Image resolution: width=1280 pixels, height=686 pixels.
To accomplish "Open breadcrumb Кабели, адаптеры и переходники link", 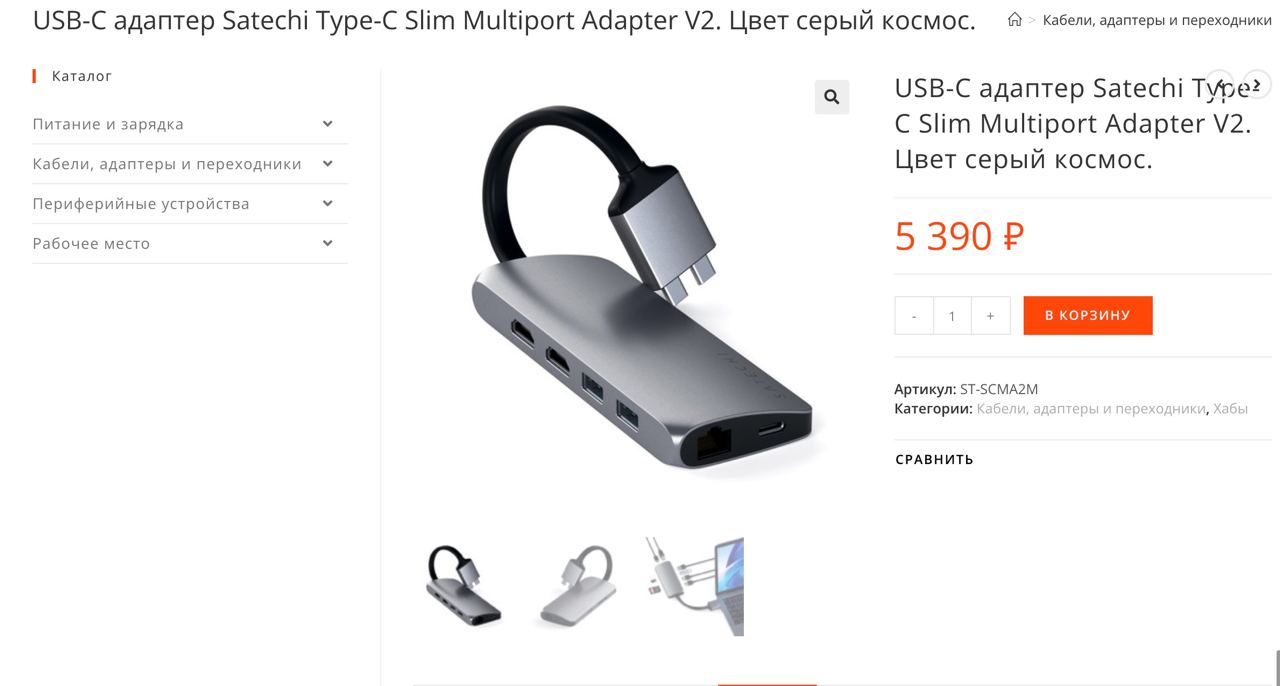I will (1157, 20).
